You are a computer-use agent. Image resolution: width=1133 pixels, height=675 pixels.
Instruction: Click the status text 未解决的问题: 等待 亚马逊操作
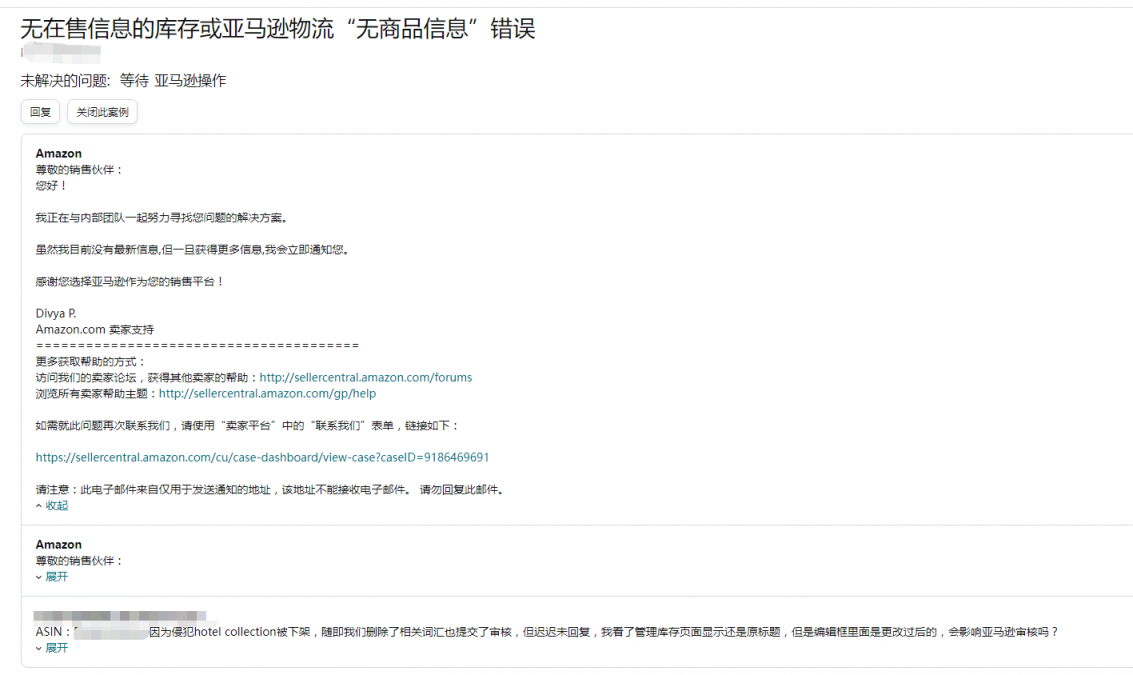click(x=123, y=80)
